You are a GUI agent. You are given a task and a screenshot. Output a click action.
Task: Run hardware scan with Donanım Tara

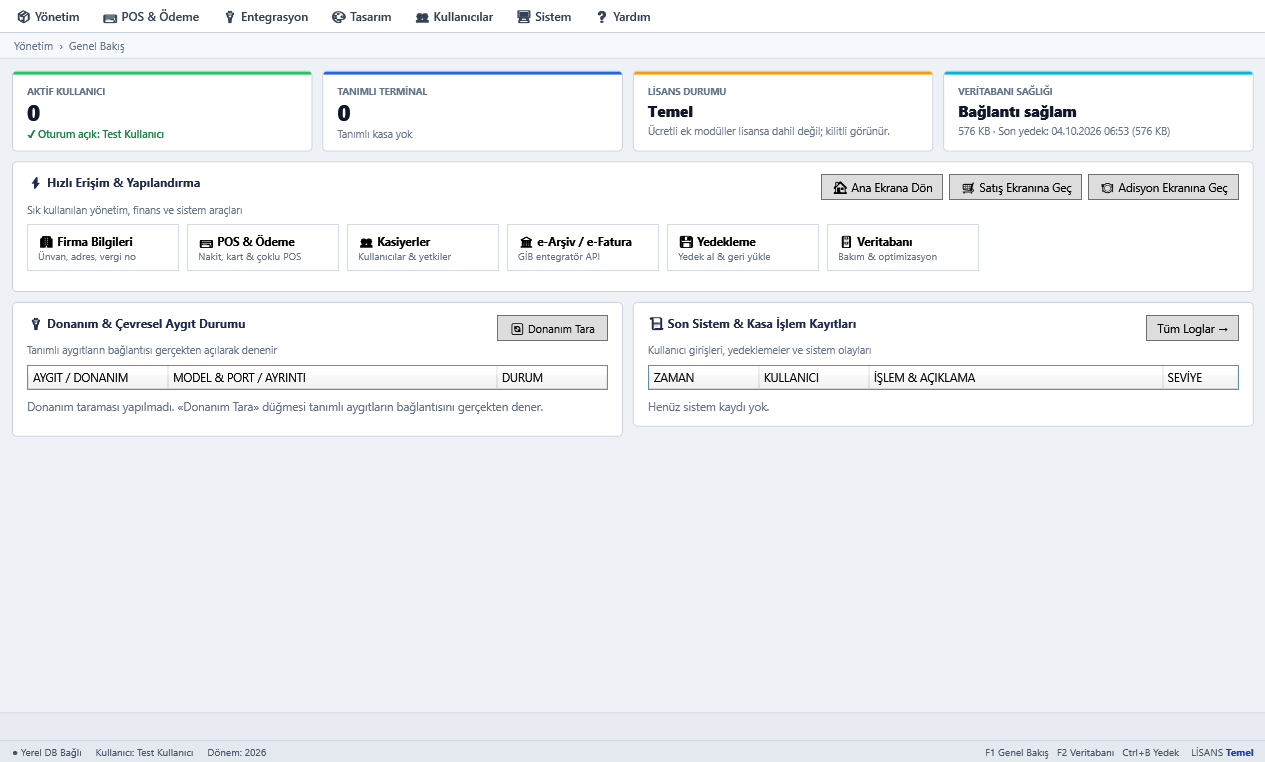coord(552,329)
